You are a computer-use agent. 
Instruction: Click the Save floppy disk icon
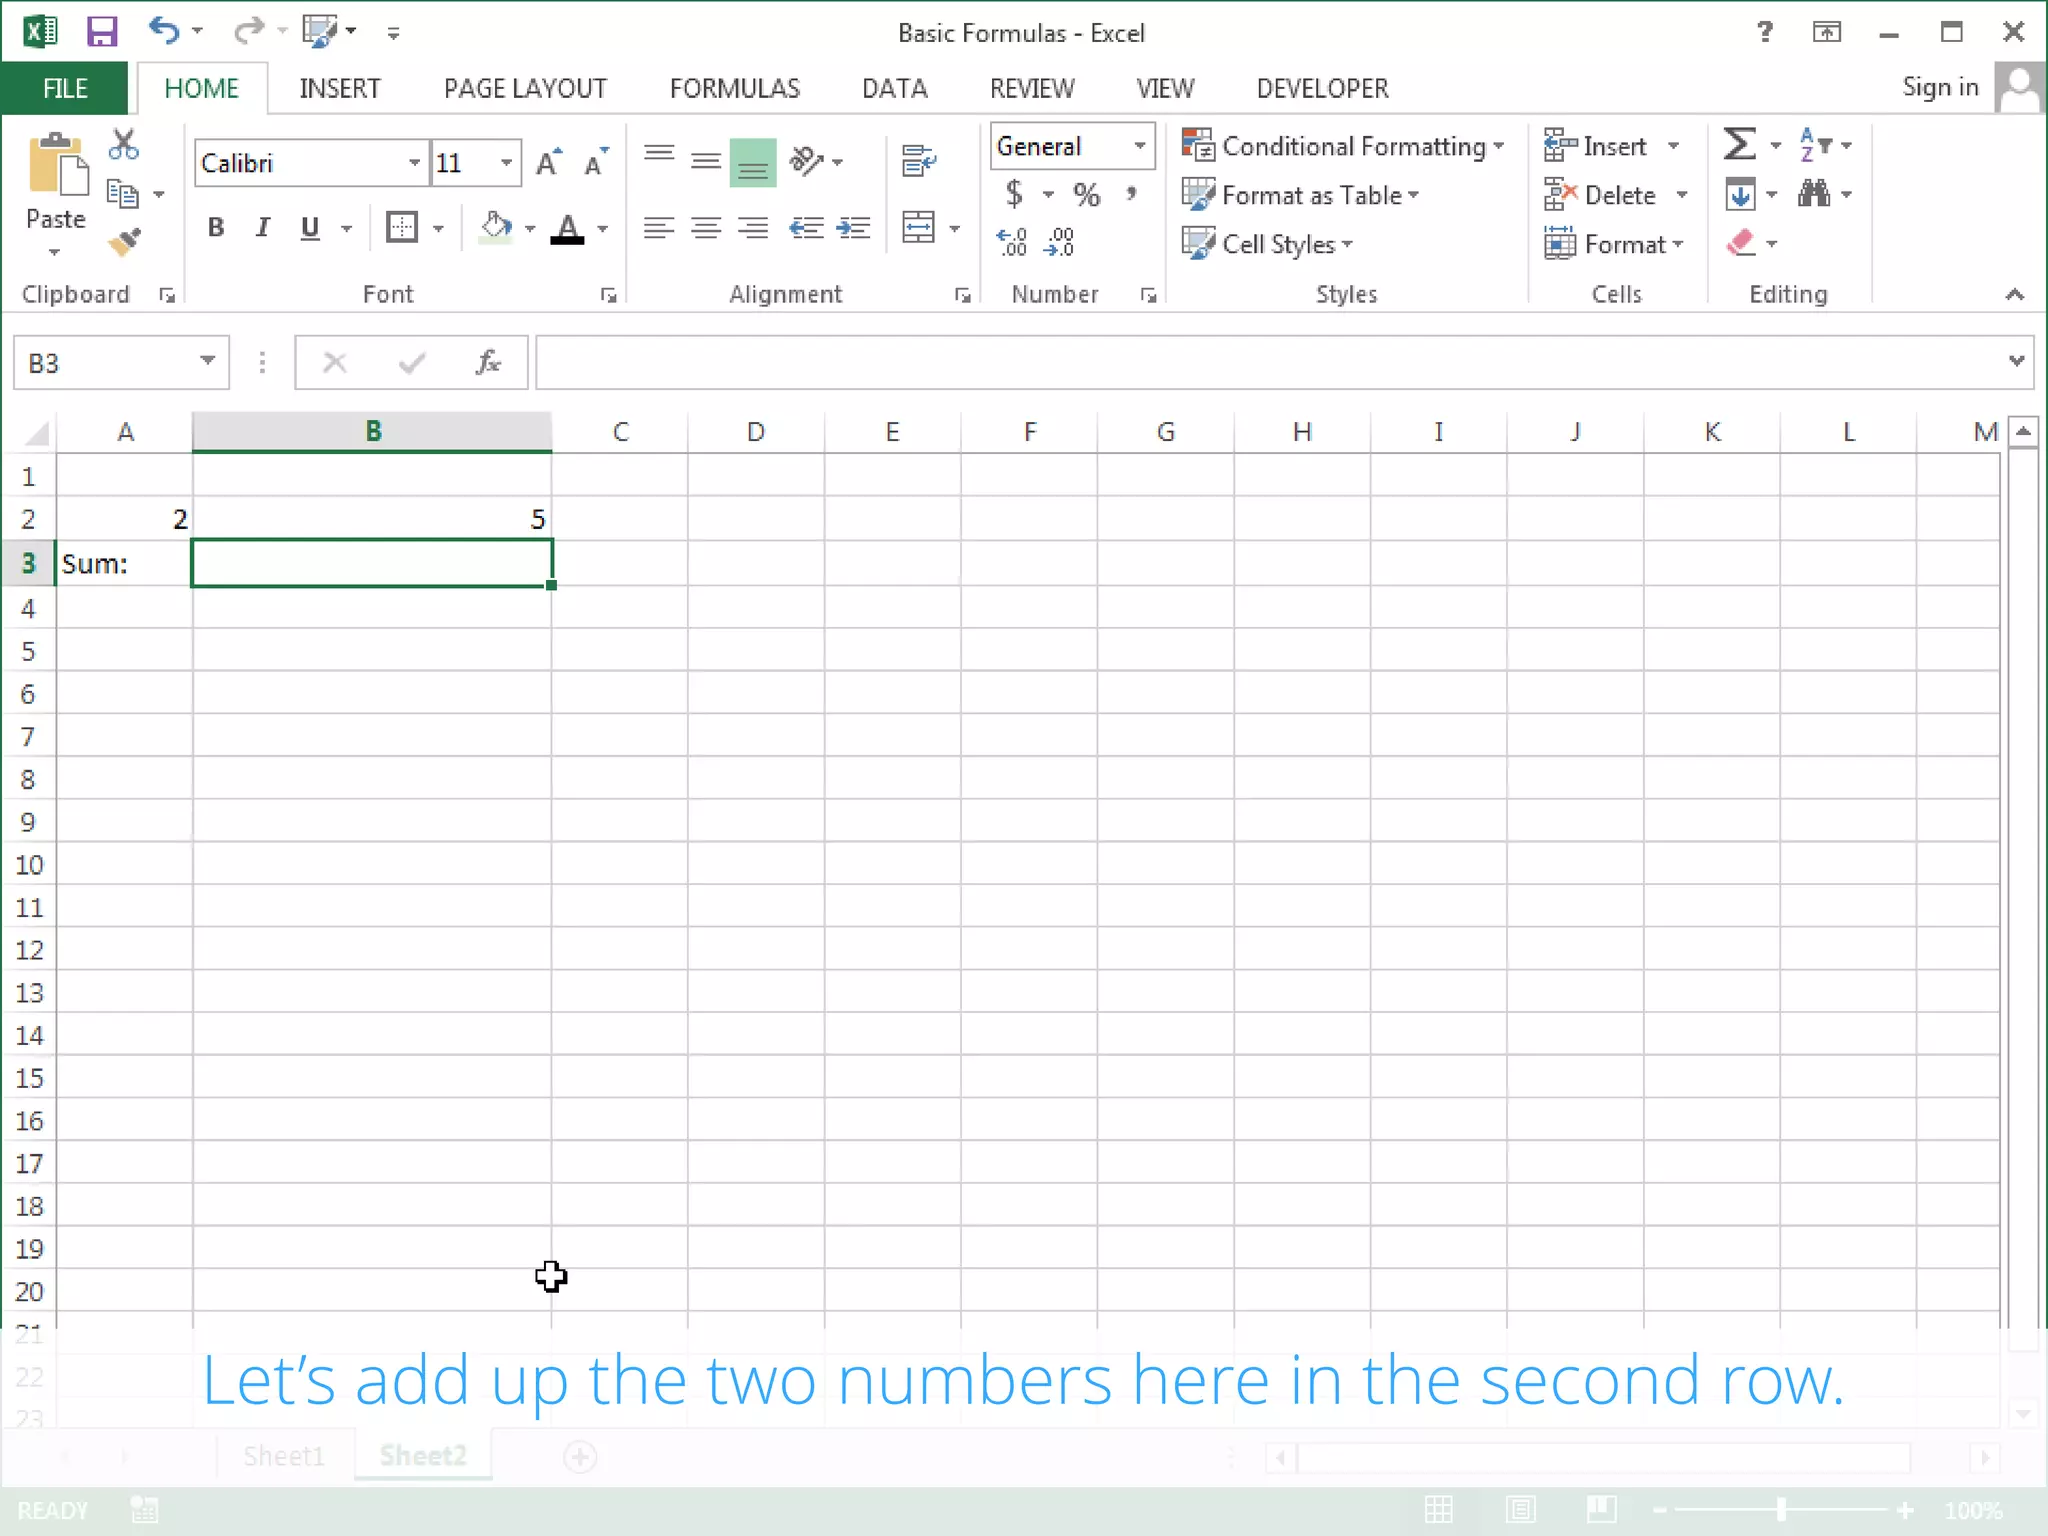102,32
